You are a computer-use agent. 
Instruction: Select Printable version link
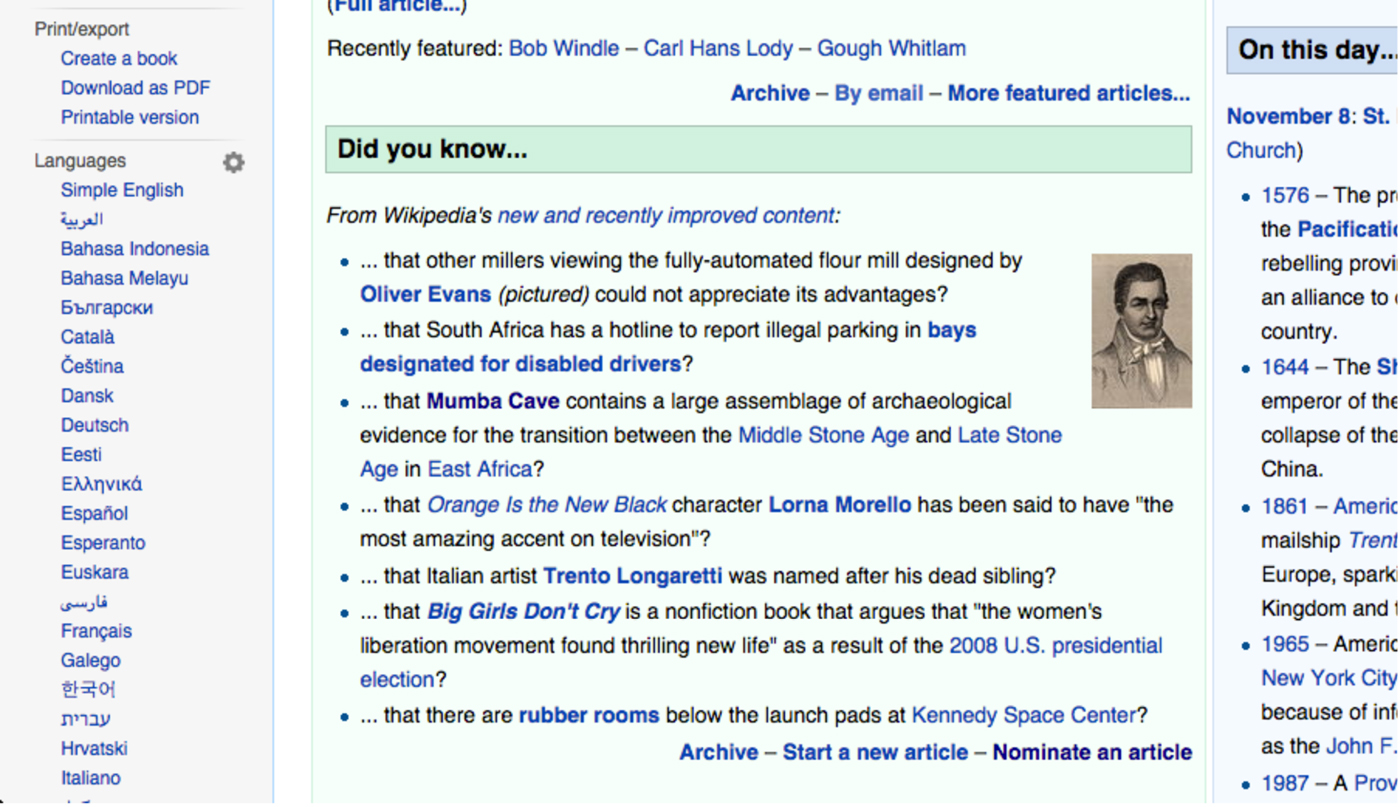pyautogui.click(x=130, y=117)
